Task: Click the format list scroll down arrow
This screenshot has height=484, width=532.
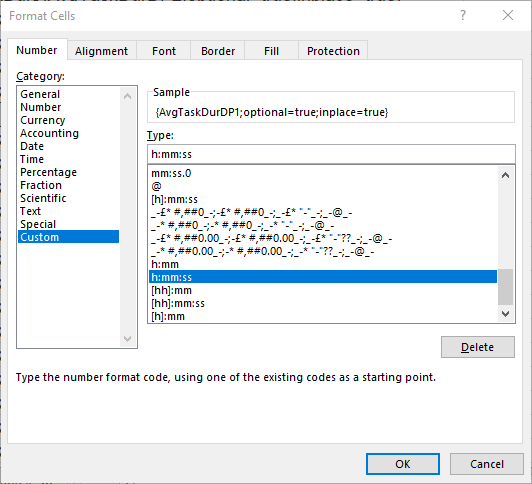Action: coord(506,314)
